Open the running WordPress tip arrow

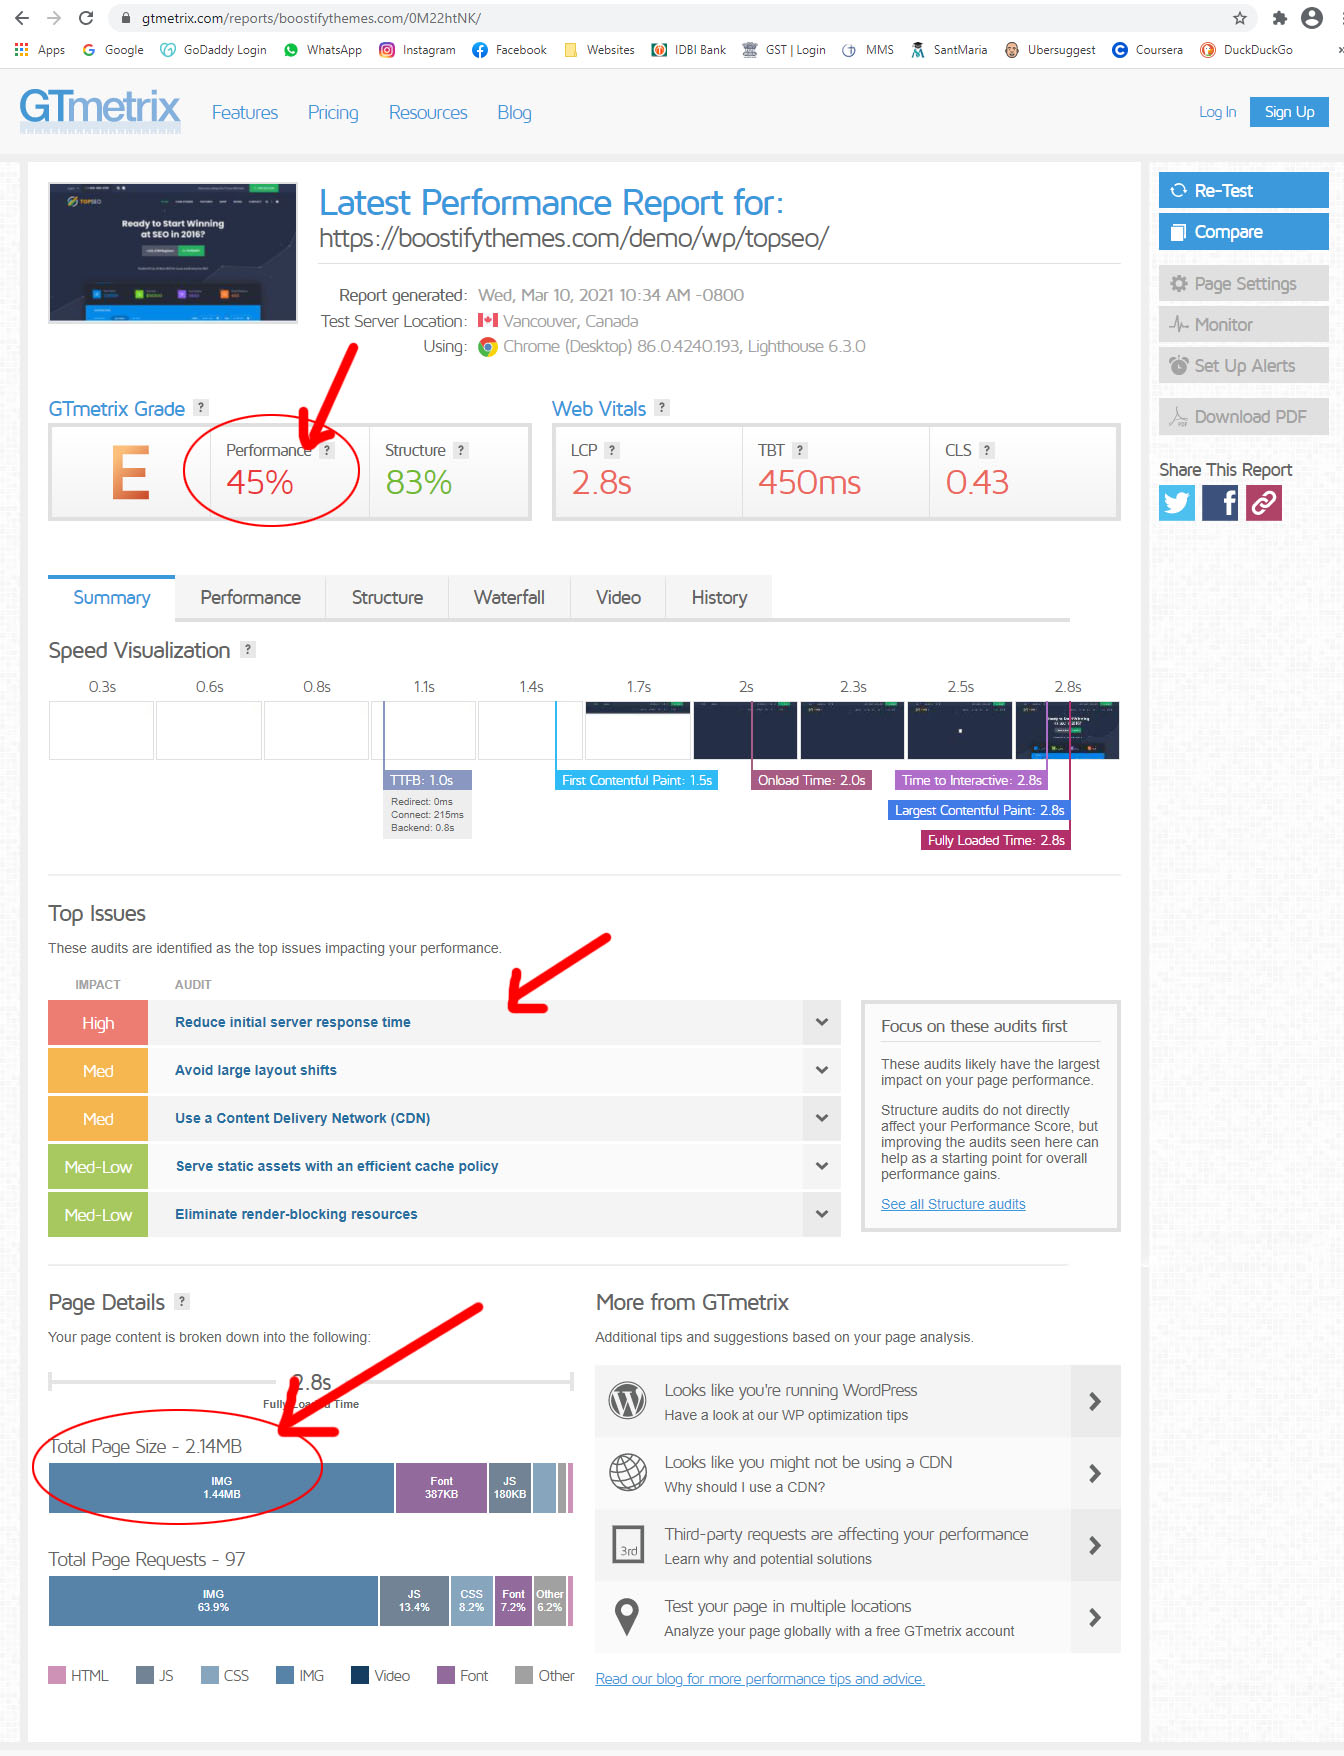pyautogui.click(x=1095, y=1401)
